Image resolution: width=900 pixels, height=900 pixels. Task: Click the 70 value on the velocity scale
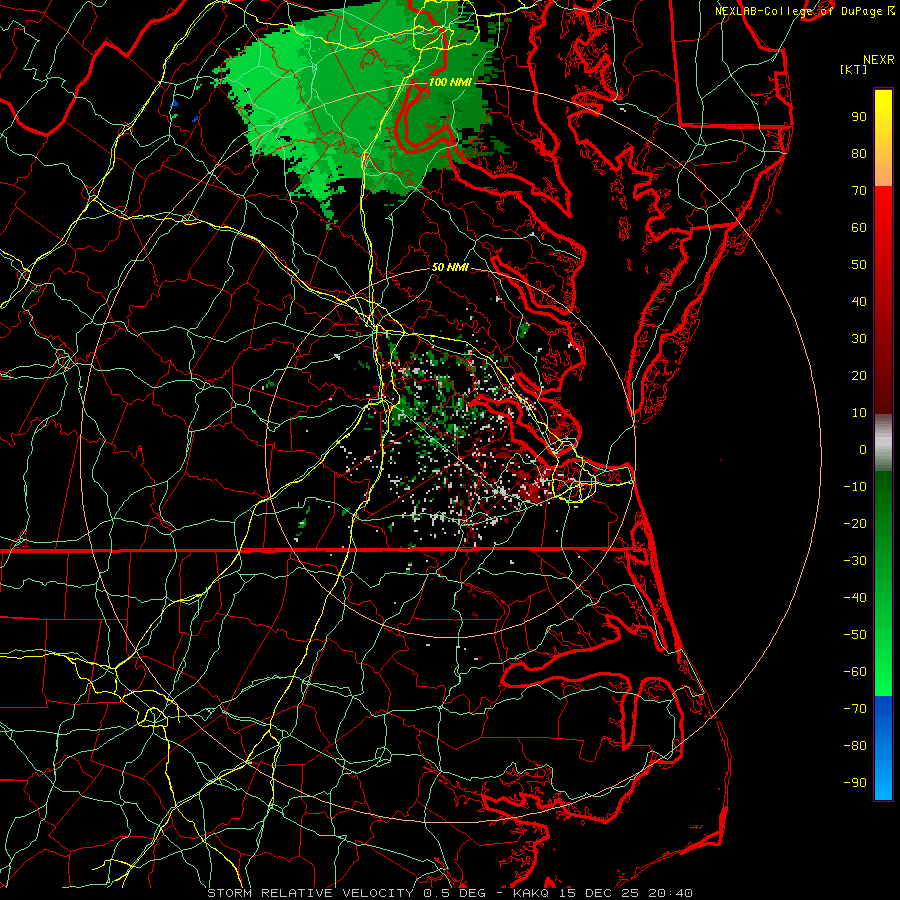[859, 191]
